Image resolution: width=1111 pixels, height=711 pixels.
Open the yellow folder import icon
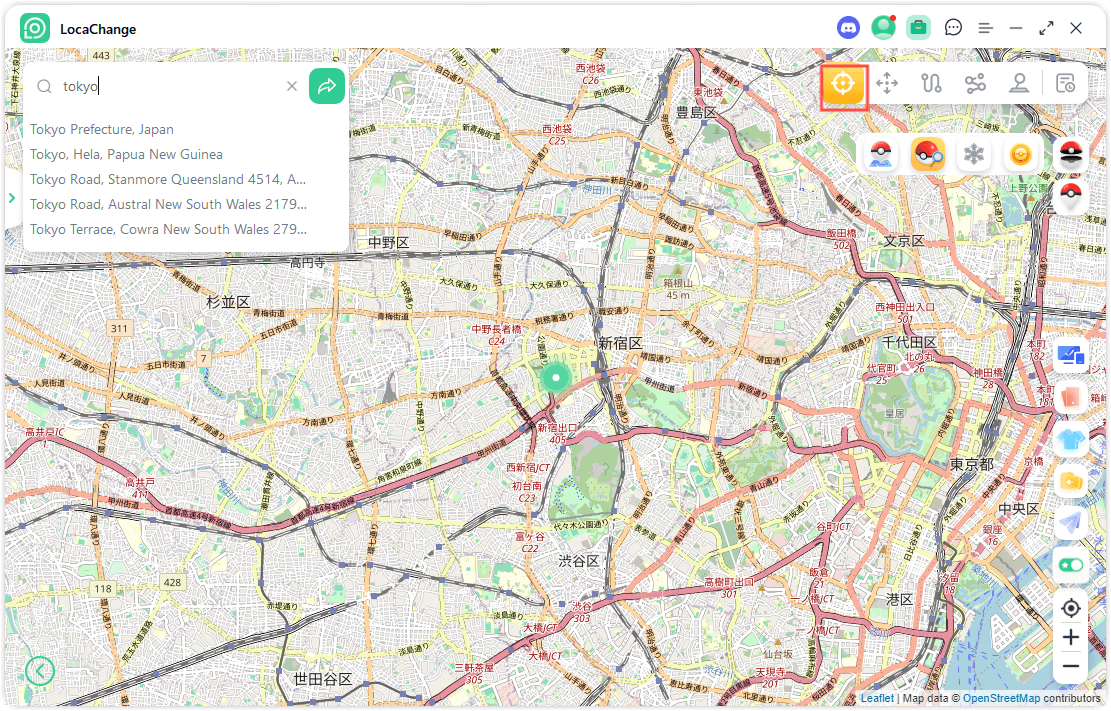1070,481
